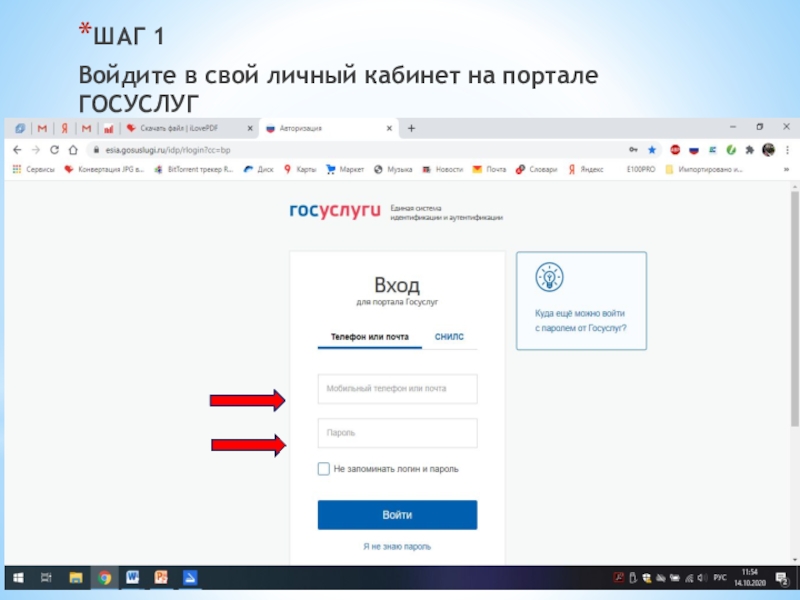Open the Госуслуги logo link
The image size is (800, 600).
coord(335,211)
